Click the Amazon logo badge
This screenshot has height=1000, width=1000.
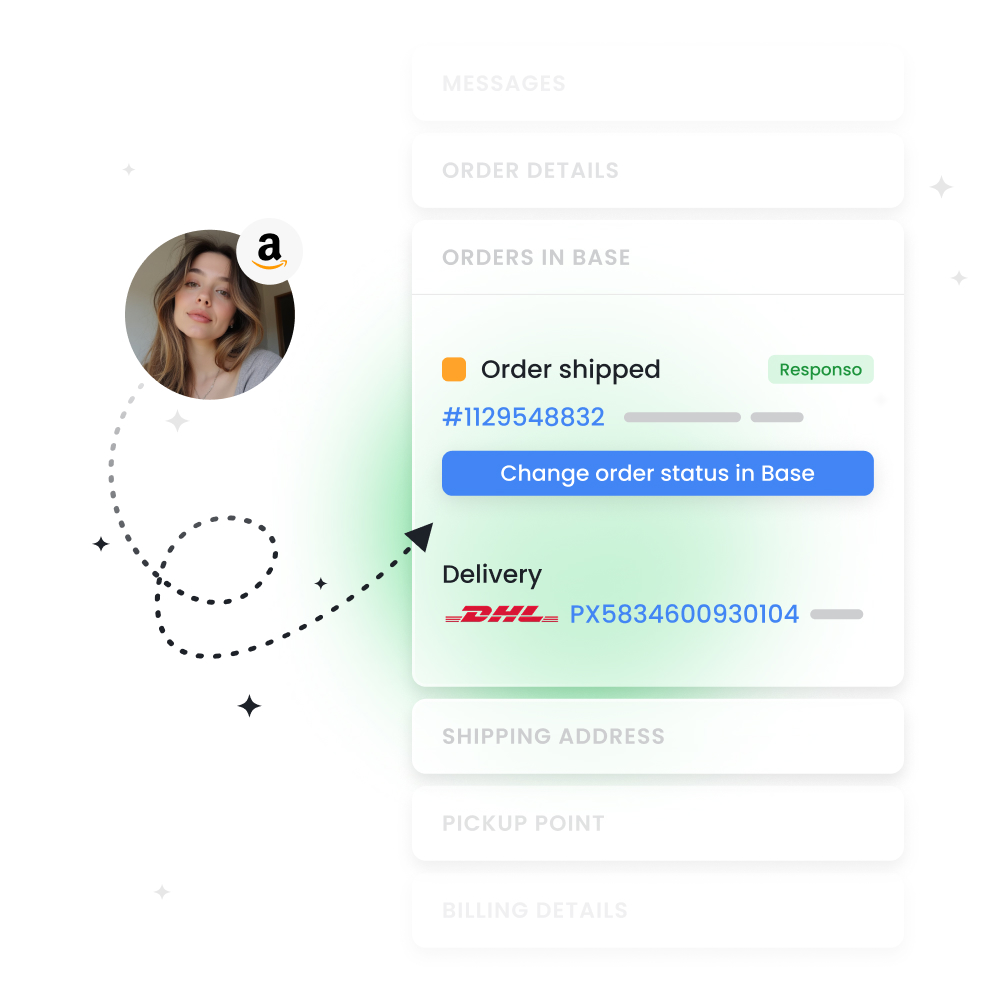(269, 251)
